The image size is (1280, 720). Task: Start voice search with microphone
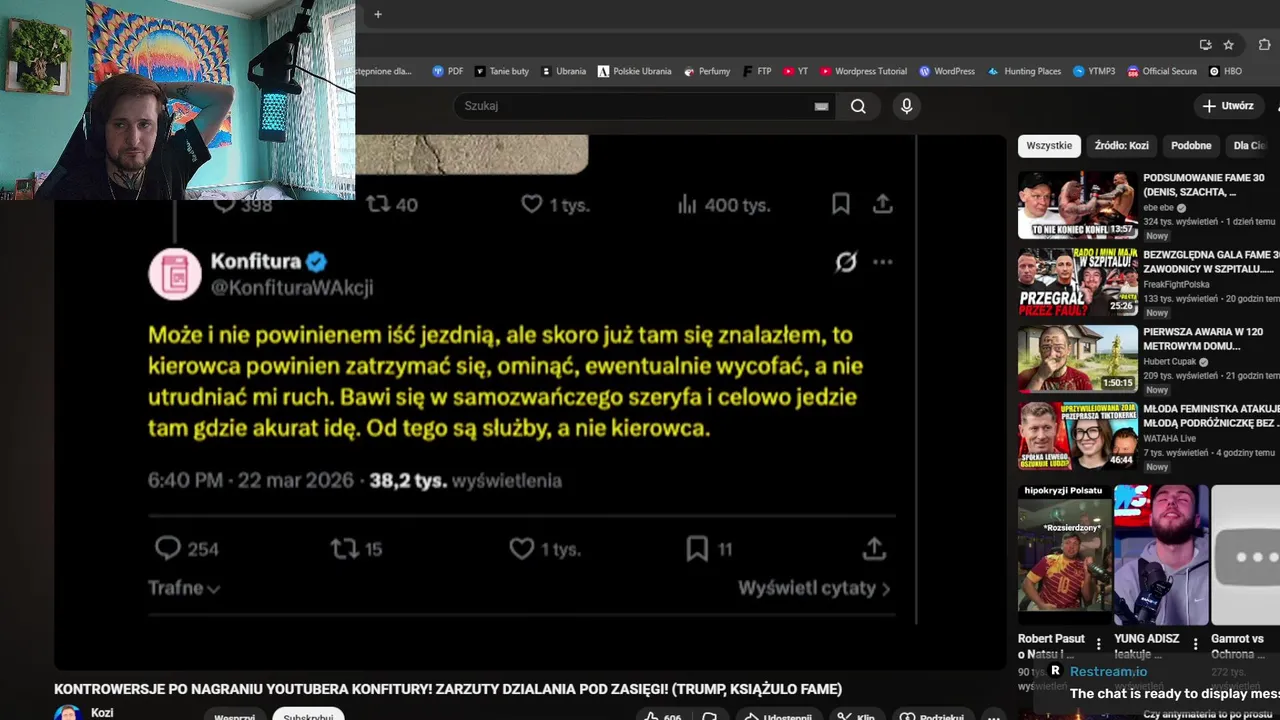906,106
